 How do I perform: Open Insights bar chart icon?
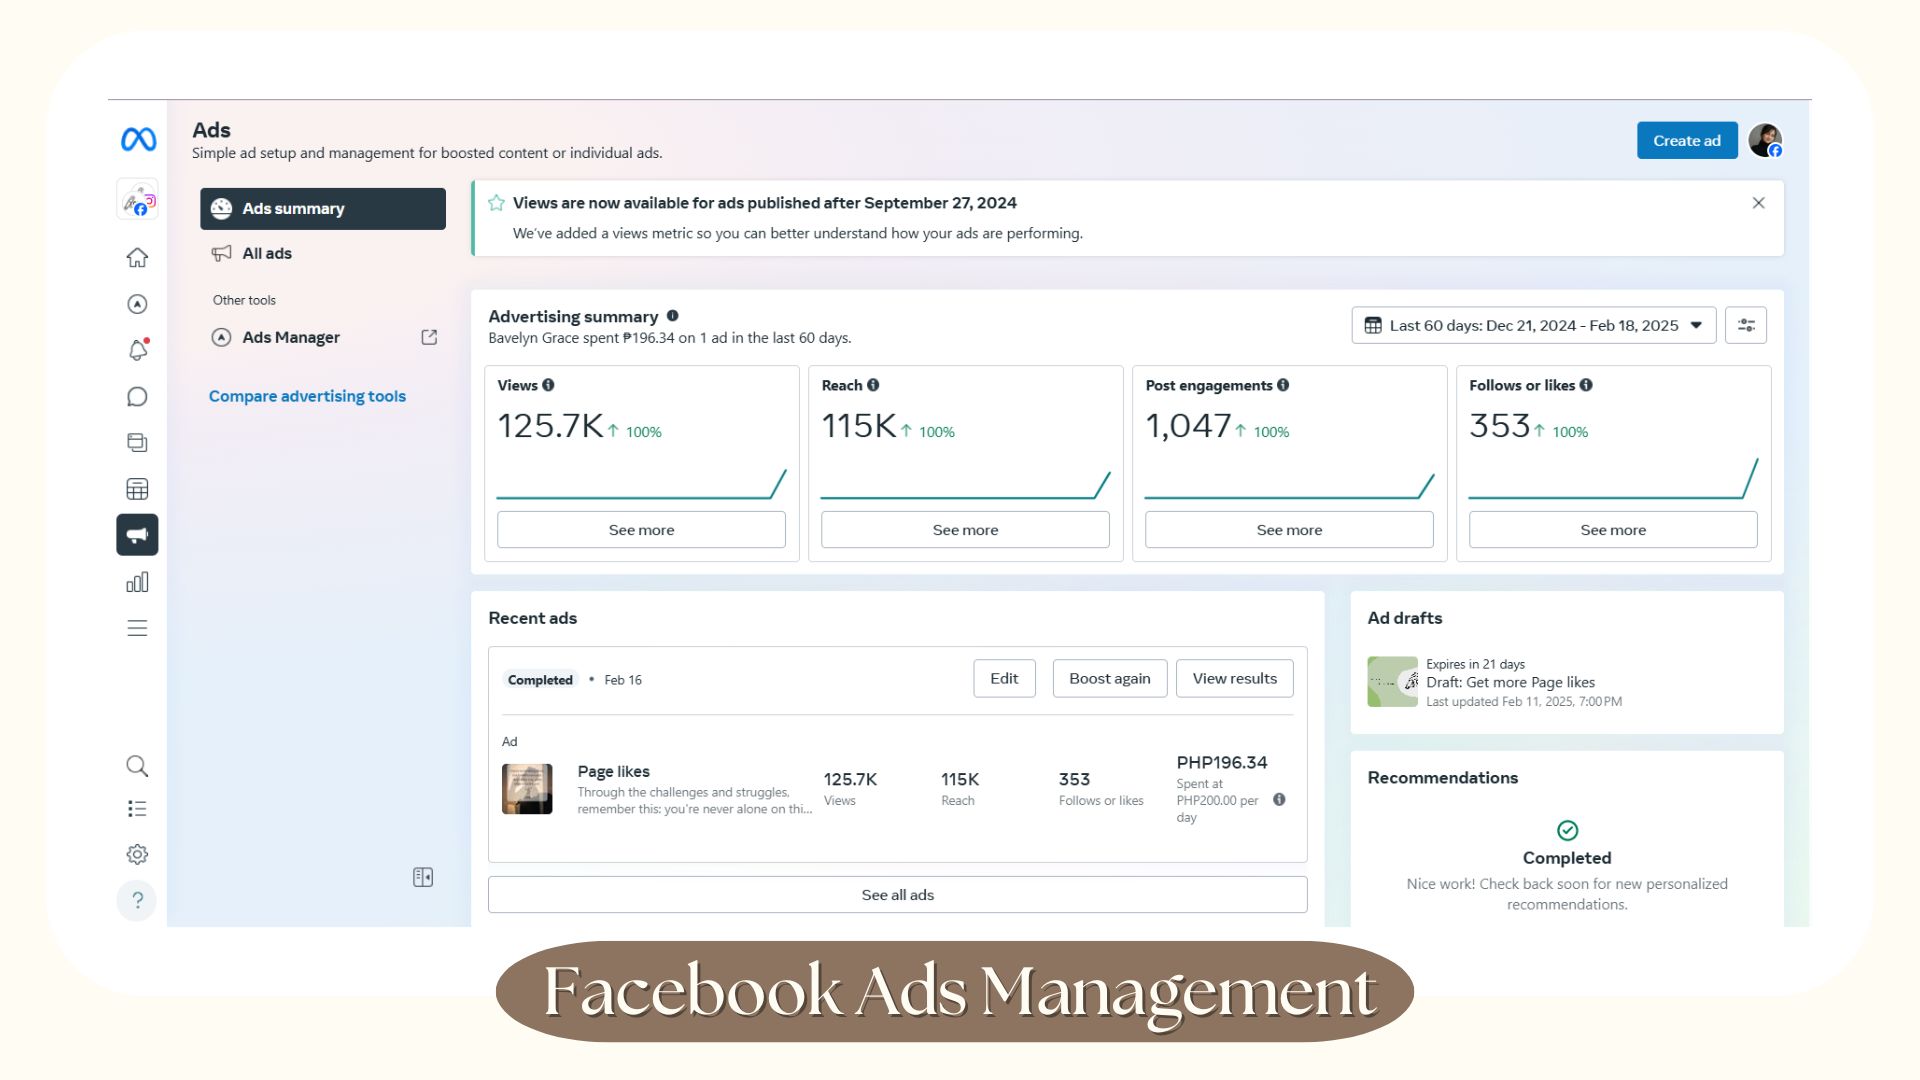pos(137,582)
